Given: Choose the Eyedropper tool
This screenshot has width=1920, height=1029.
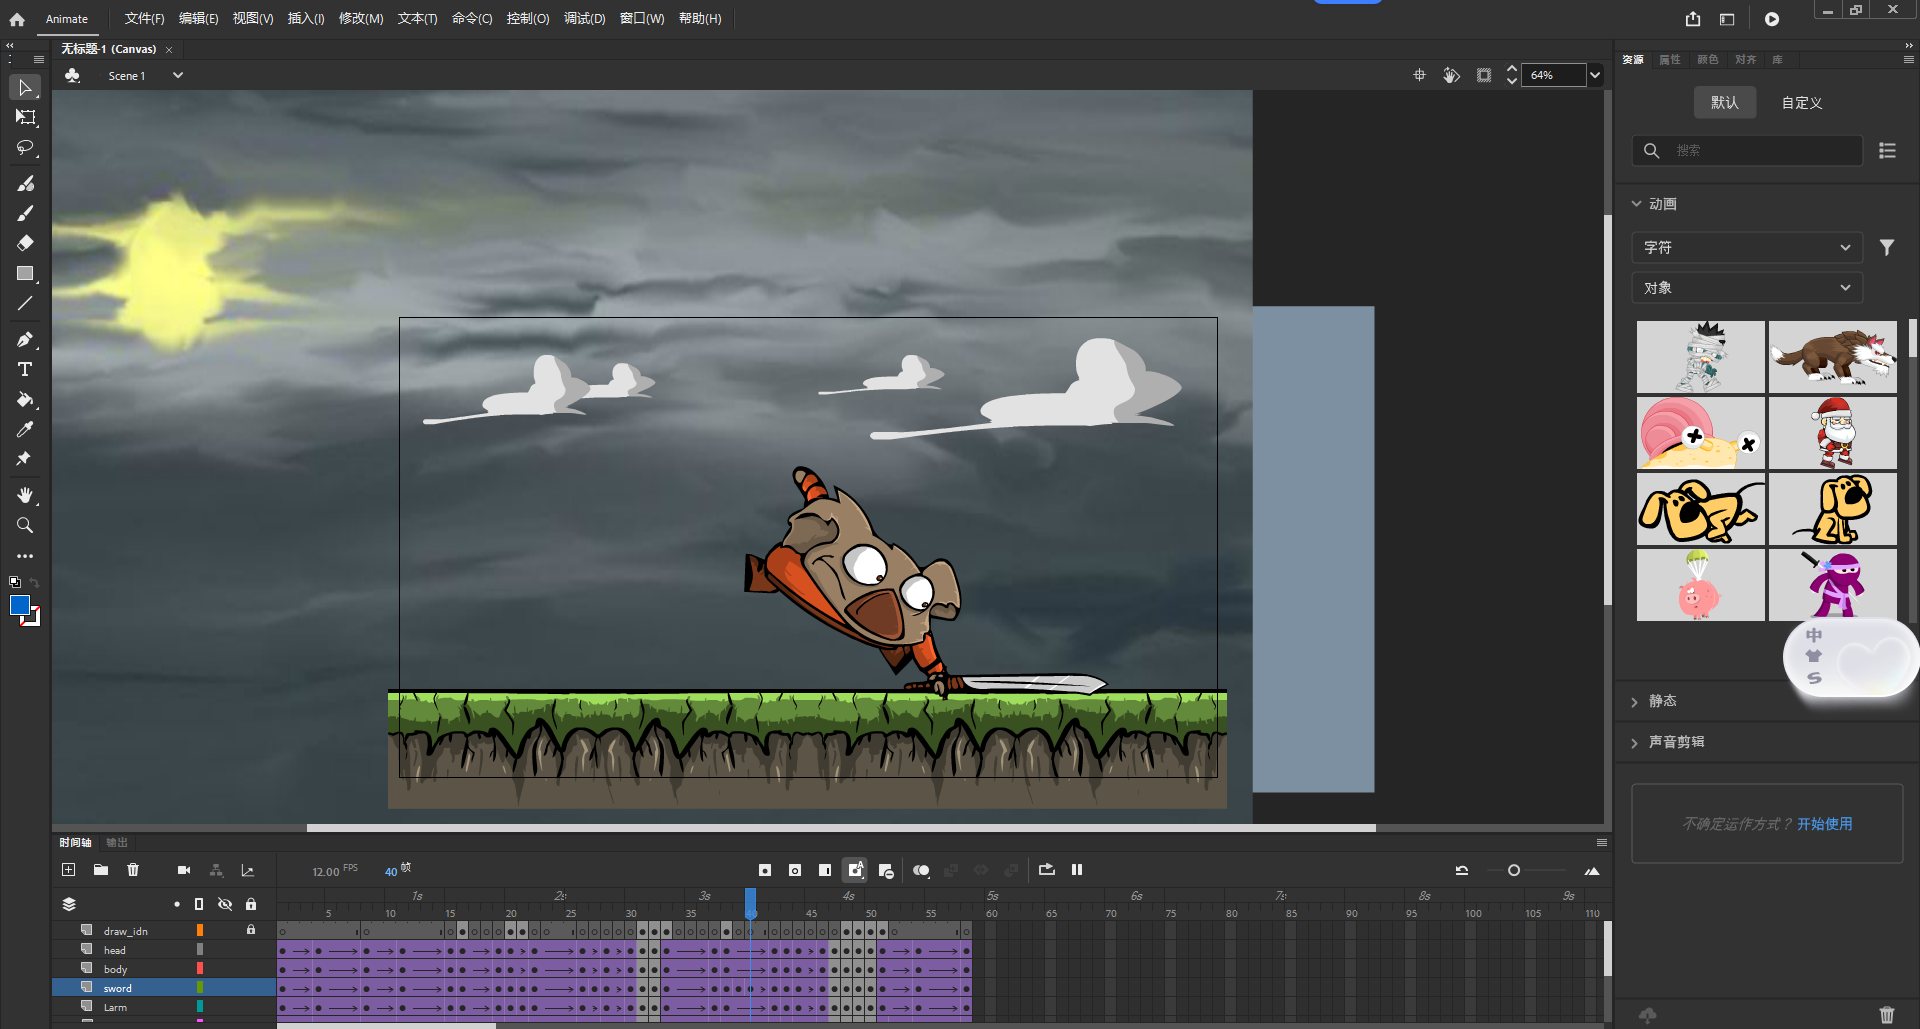Looking at the screenshot, I should click(25, 430).
